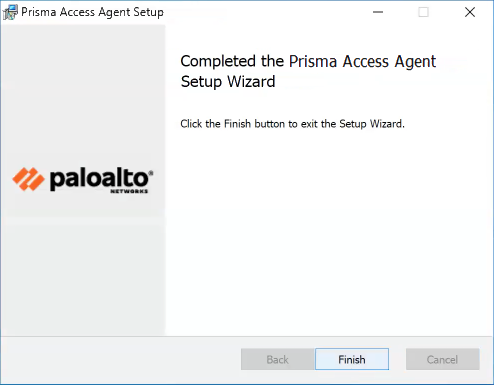Click the blank white content area

point(328,233)
